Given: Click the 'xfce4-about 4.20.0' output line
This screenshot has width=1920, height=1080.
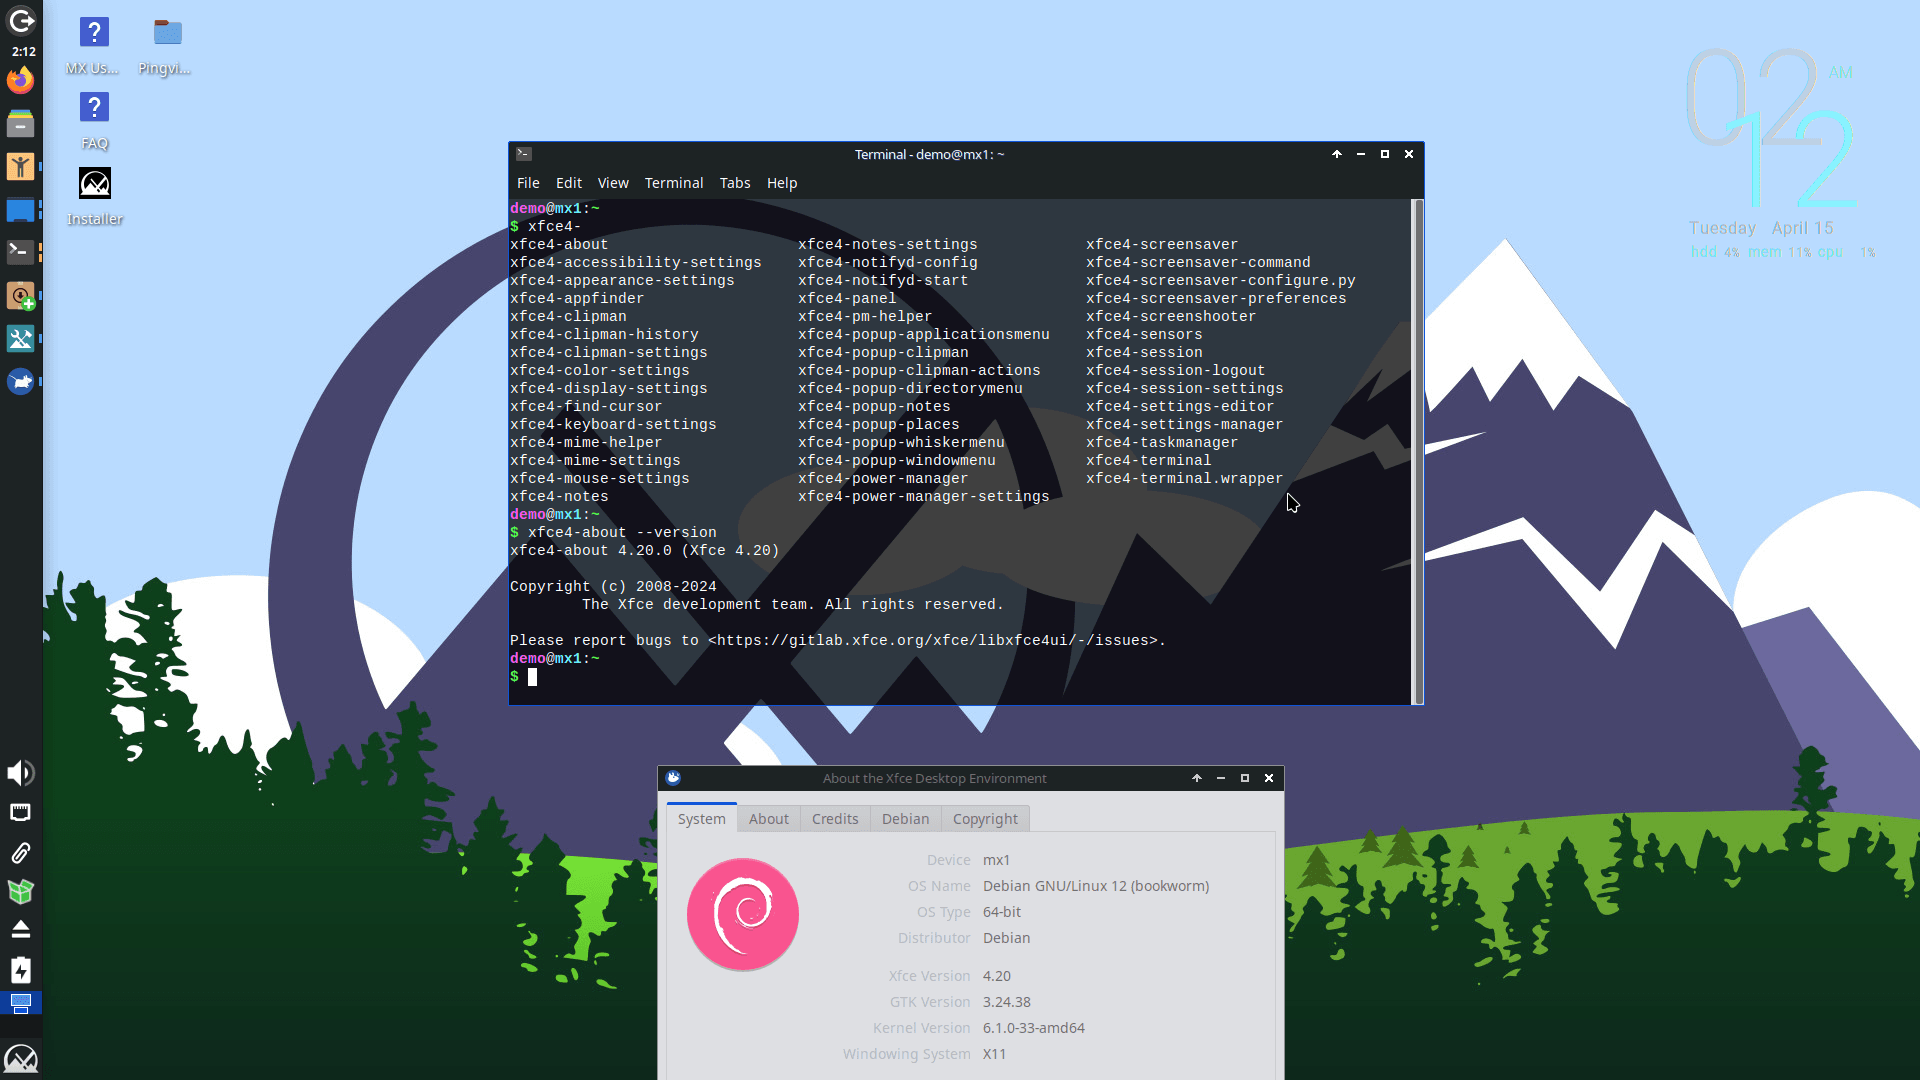Looking at the screenshot, I should coord(644,550).
